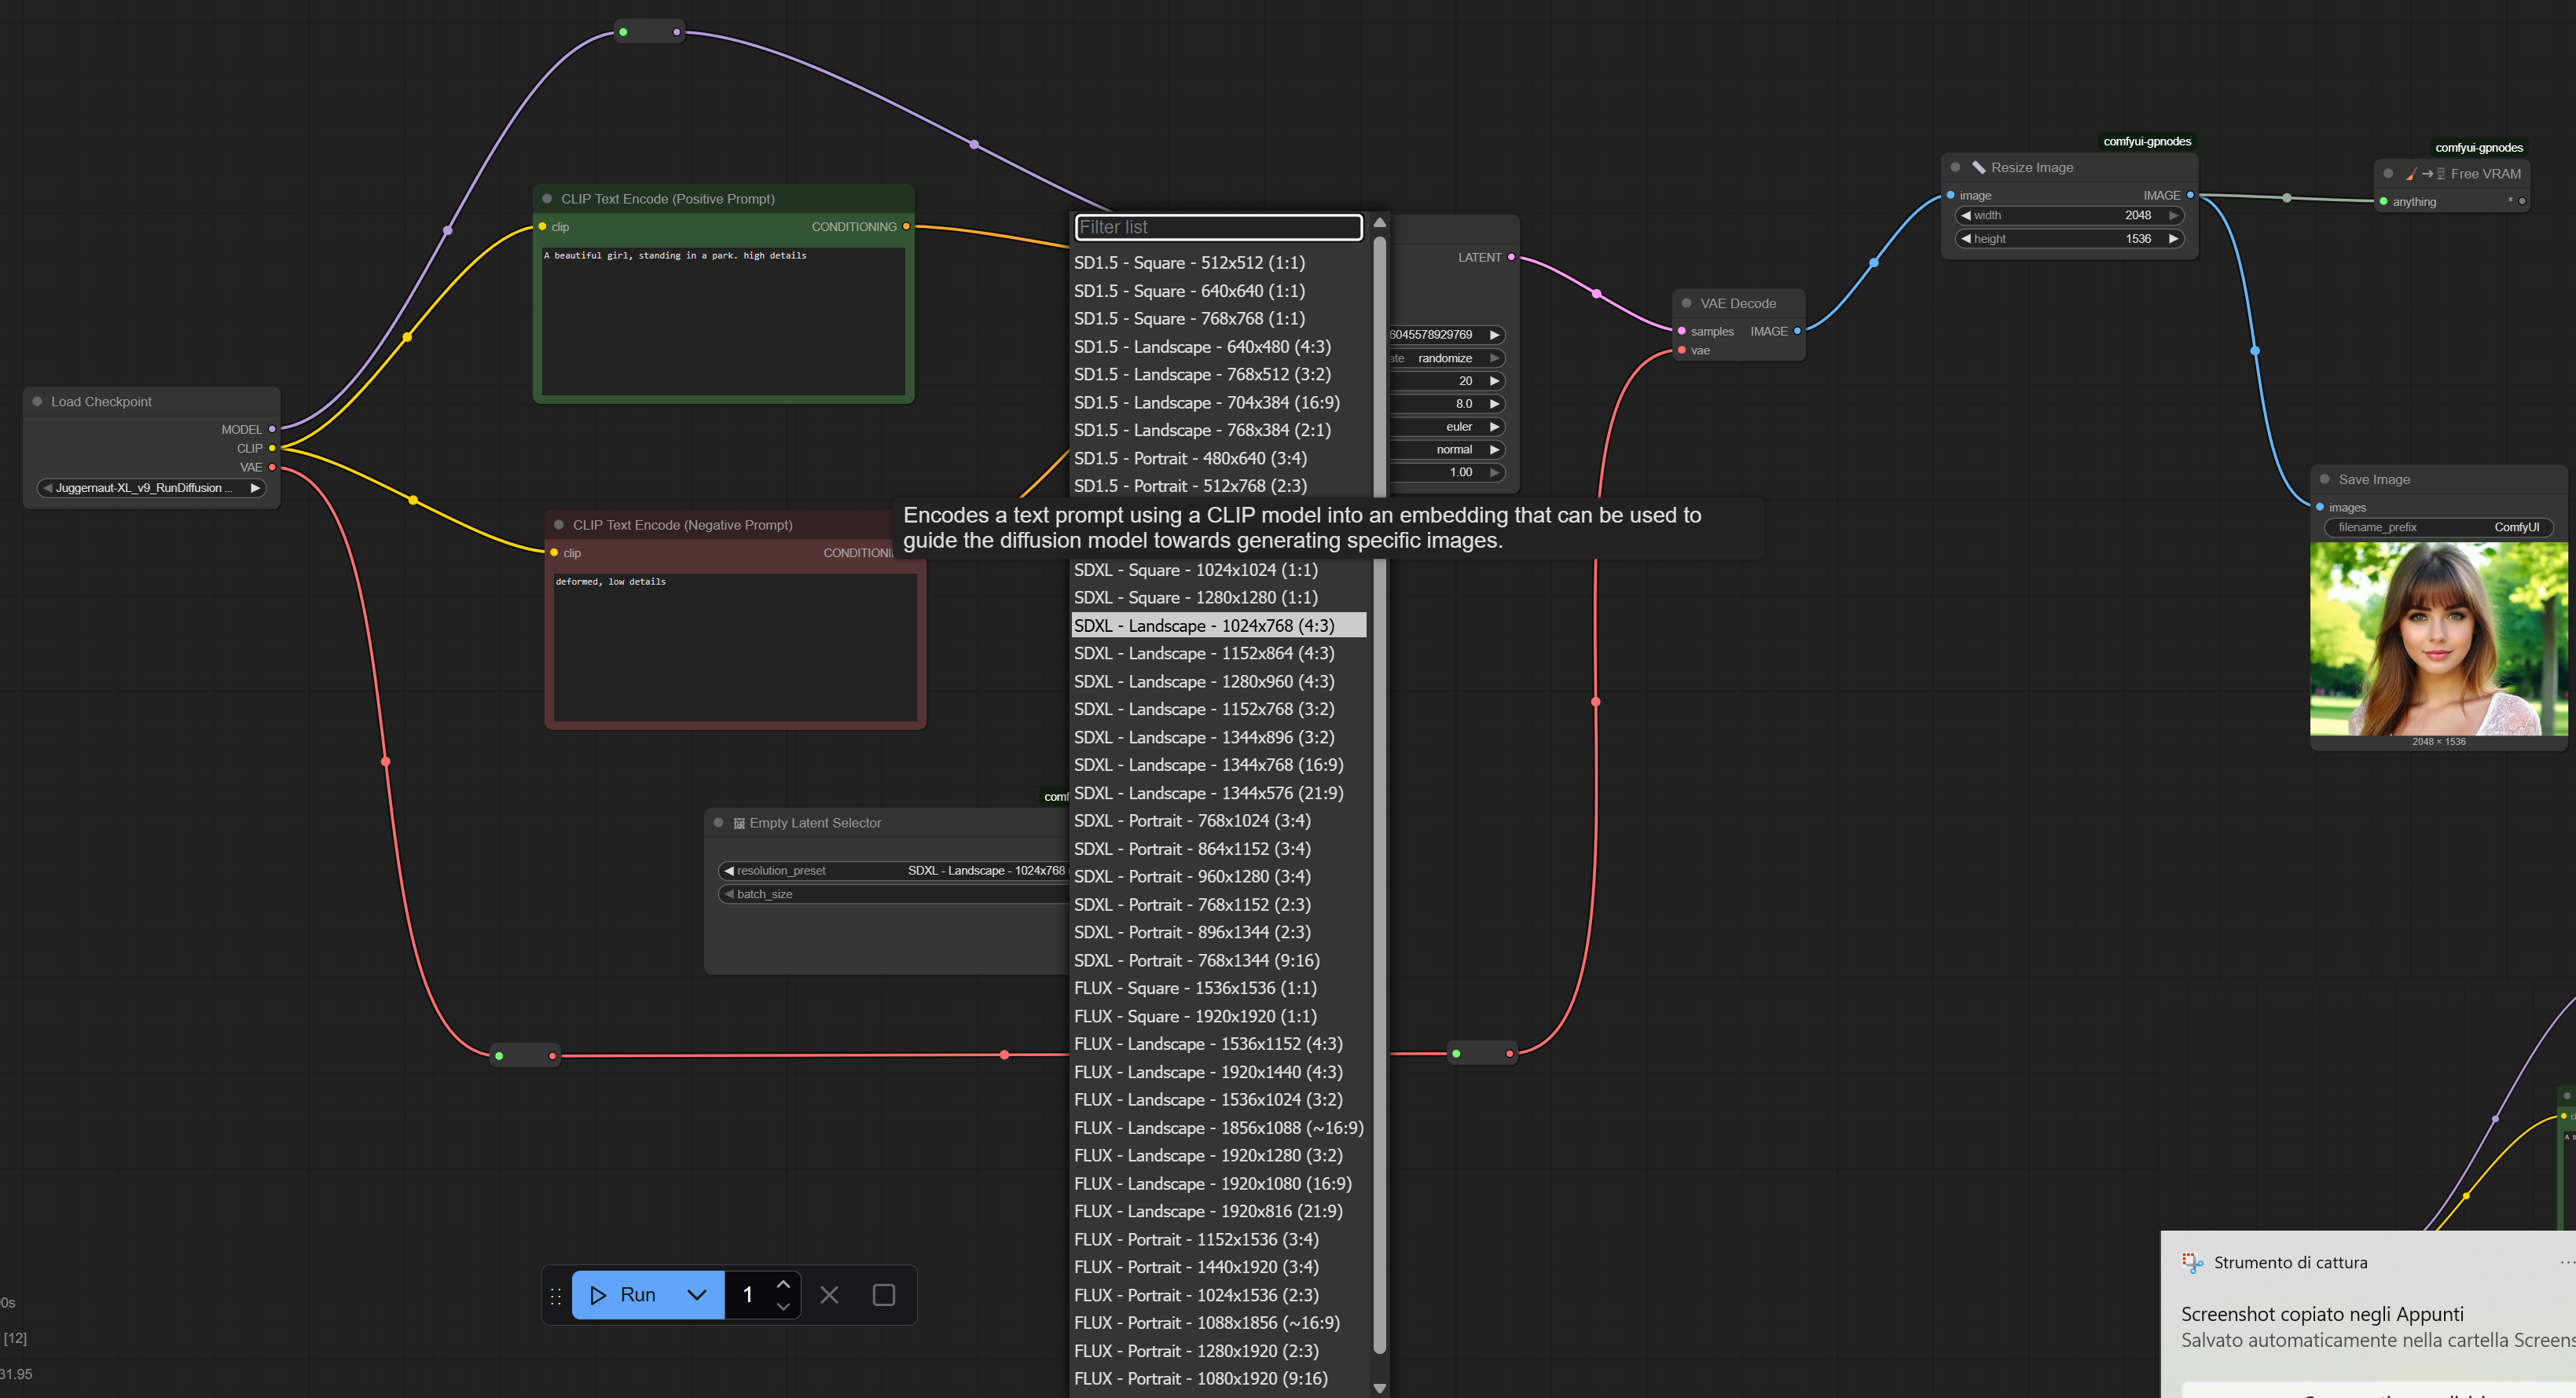Edit the filename_prefix ComfyUI field
The image size is (2576, 1398).
[x=2438, y=527]
